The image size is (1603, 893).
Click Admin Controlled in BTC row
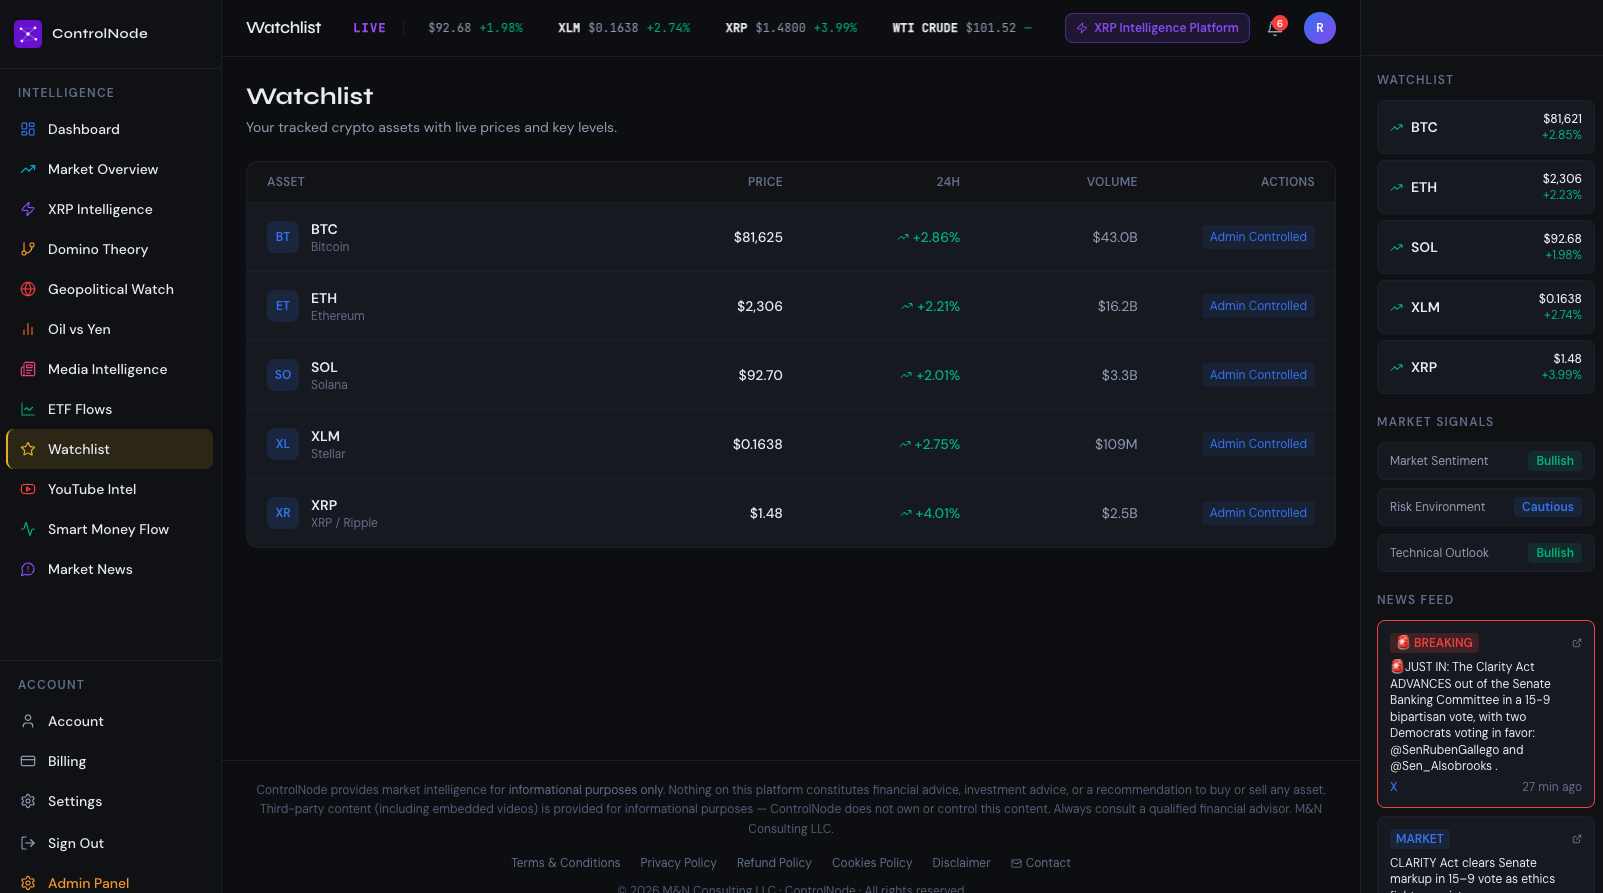[x=1258, y=237]
